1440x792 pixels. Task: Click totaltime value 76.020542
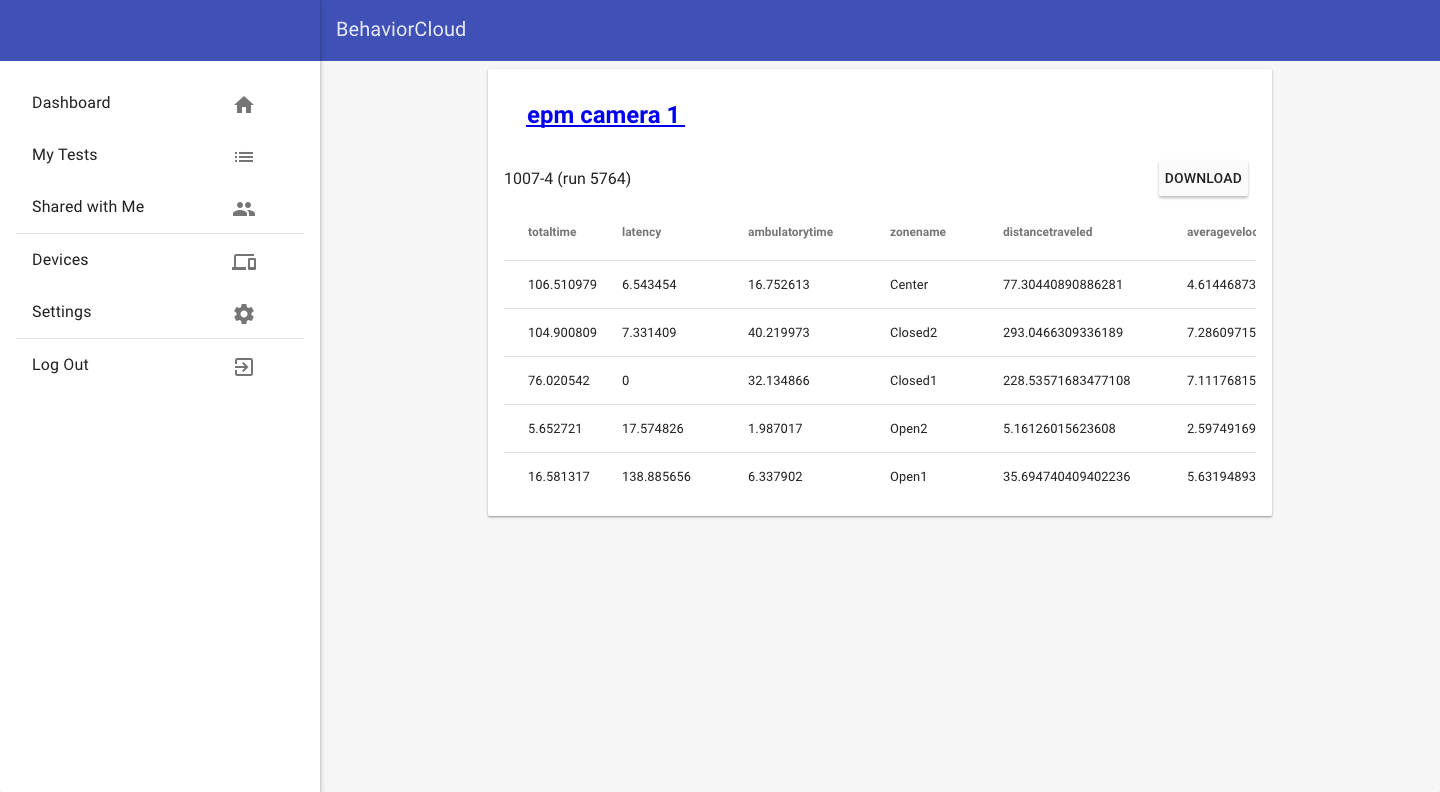click(559, 381)
